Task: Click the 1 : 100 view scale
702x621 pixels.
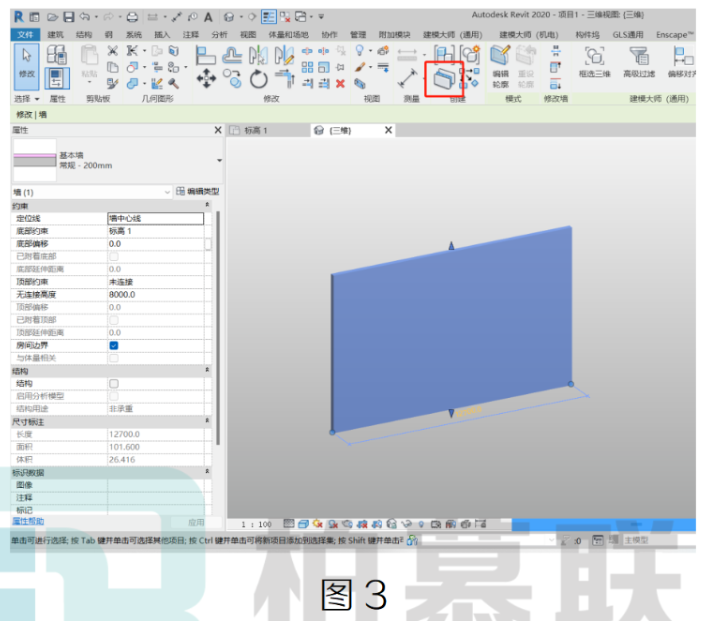Action: point(256,524)
